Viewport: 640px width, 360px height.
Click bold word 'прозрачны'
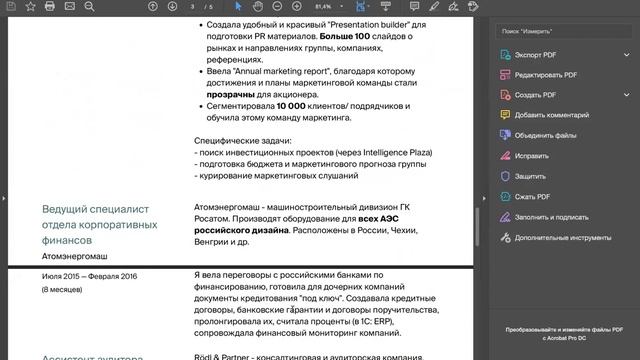(231, 95)
